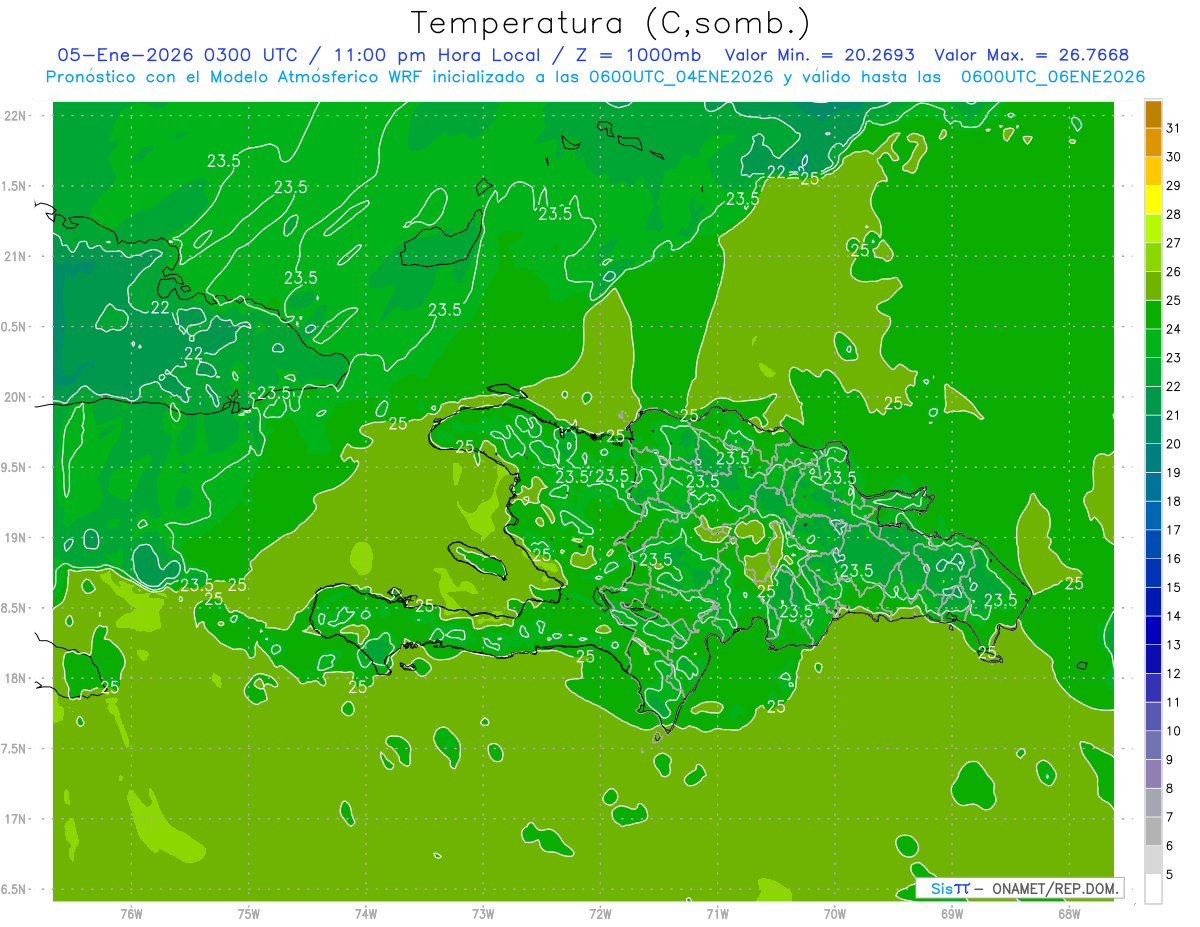The image size is (1200, 927).
Task: Click the color scale label "15"
Action: click(x=1174, y=588)
